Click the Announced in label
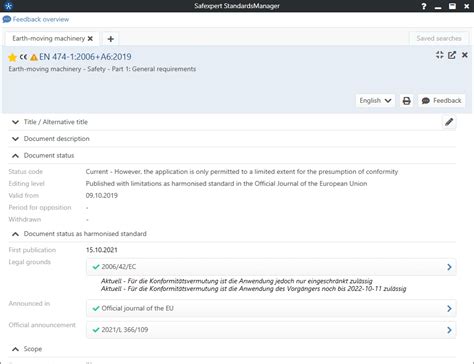The width and height of the screenshot is (474, 364). pyautogui.click(x=29, y=303)
